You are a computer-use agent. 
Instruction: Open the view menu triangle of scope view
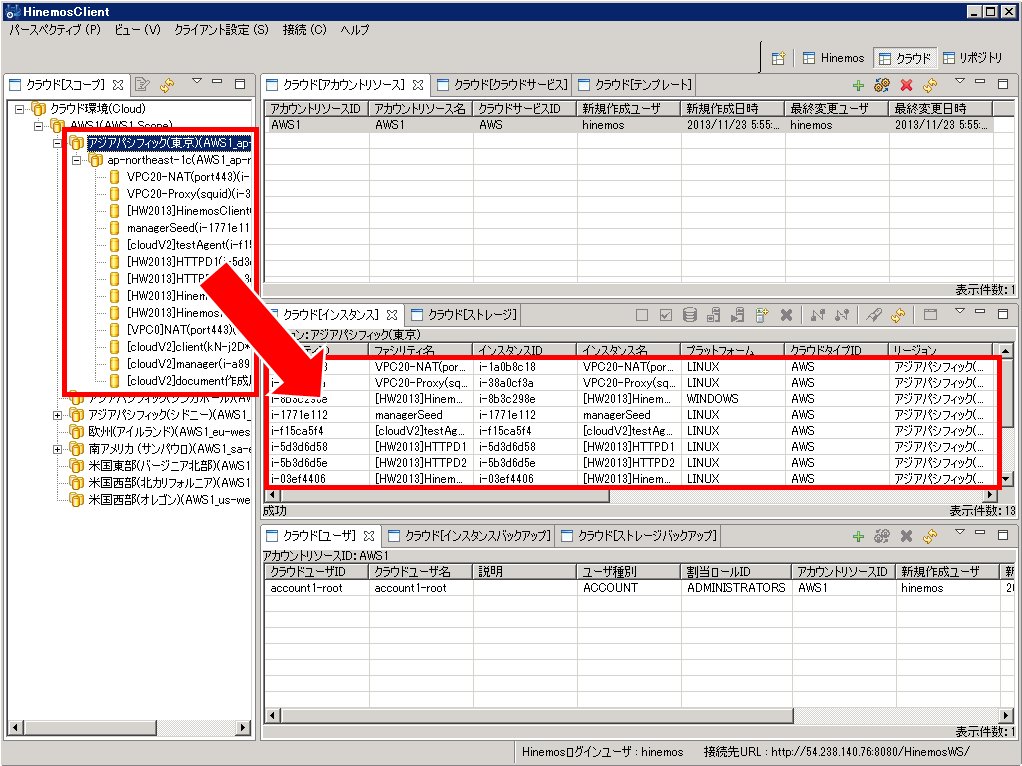pos(196,81)
